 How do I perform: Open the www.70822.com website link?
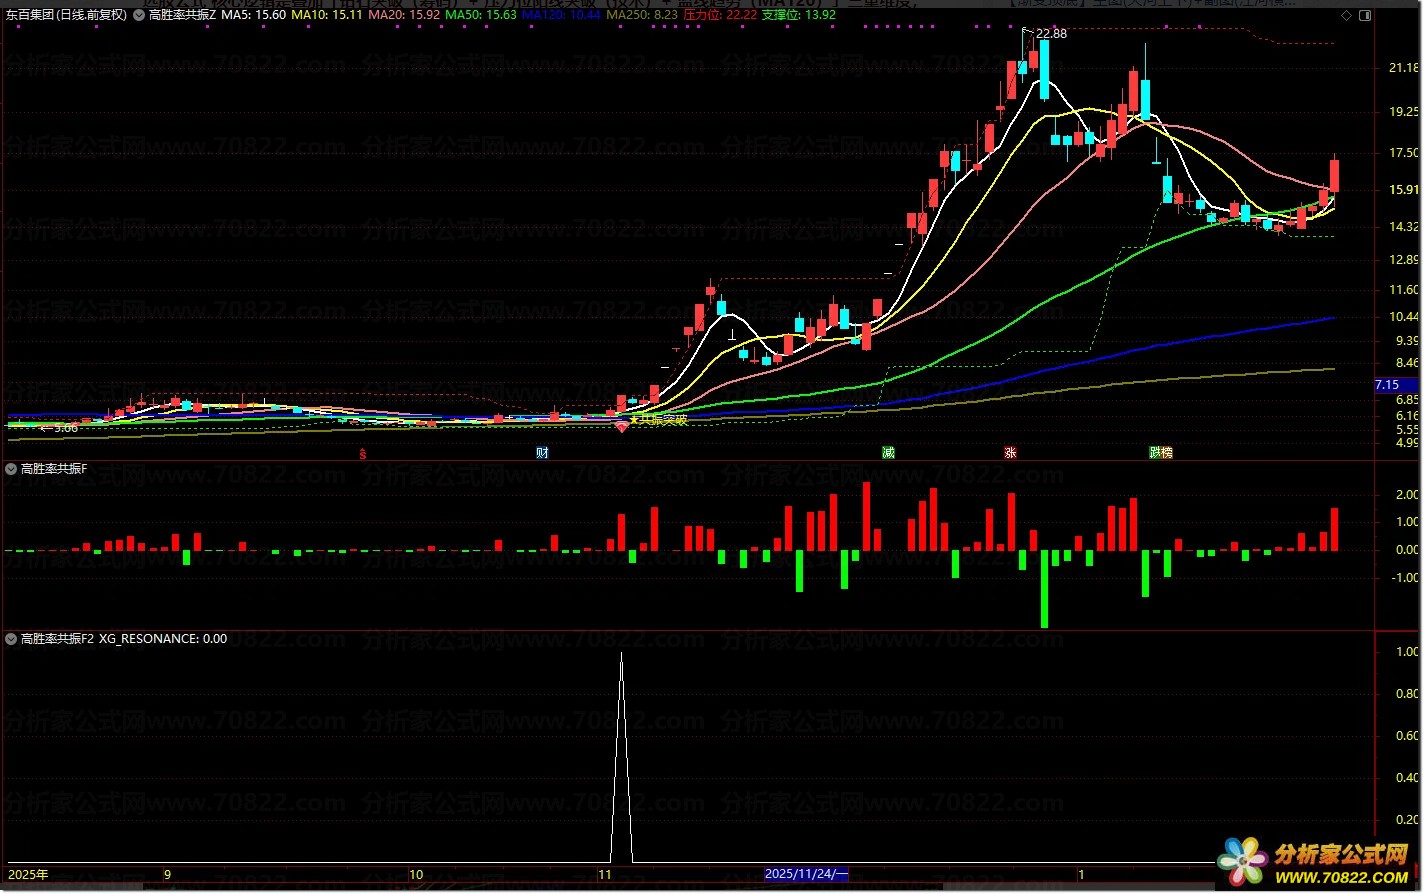(1341, 877)
